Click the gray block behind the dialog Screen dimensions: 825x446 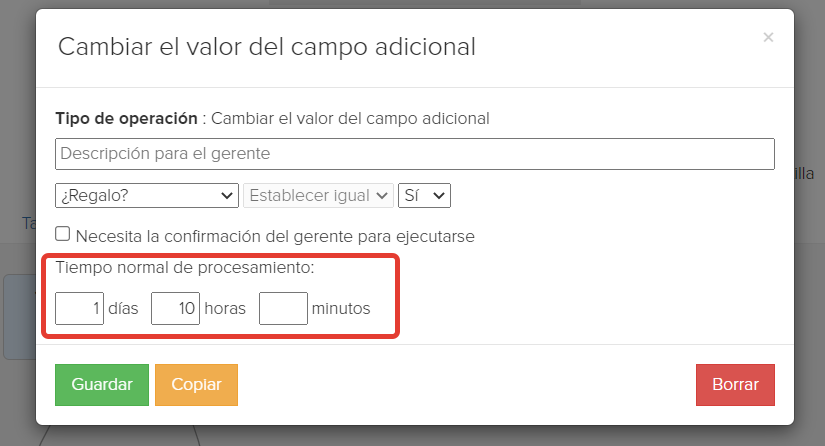19,317
